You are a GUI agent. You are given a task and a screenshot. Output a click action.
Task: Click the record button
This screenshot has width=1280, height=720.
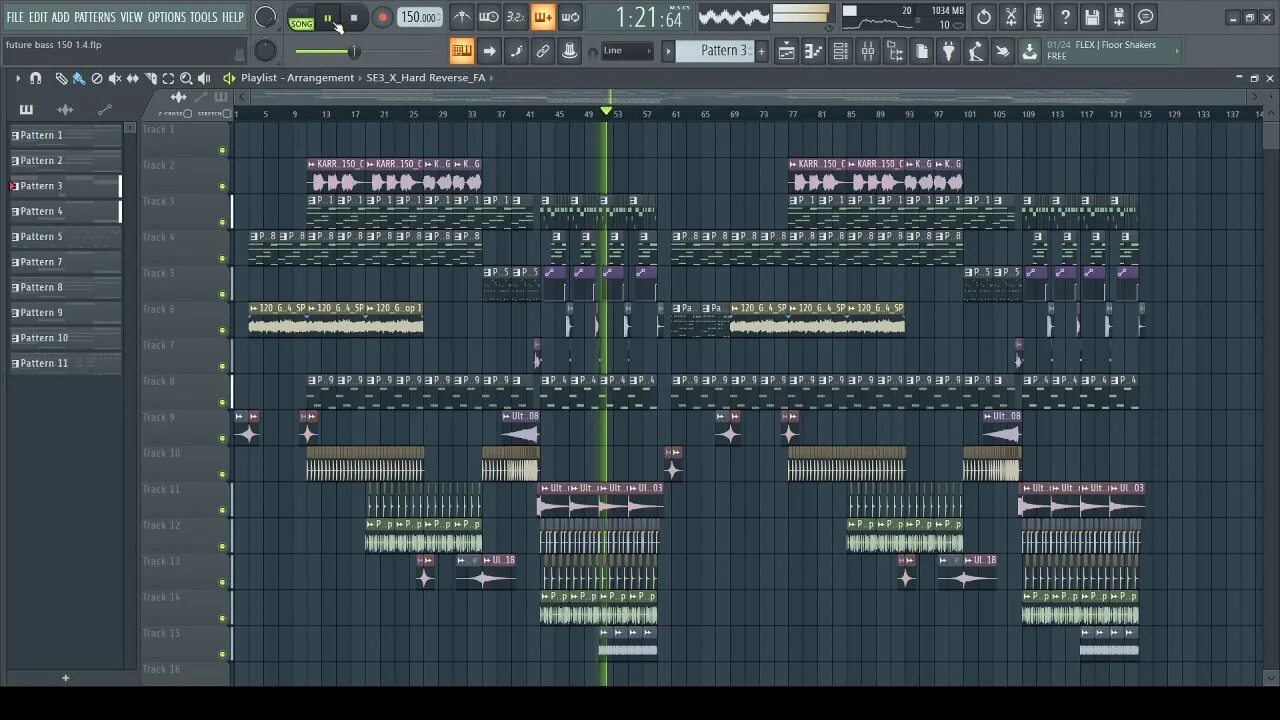(382, 18)
